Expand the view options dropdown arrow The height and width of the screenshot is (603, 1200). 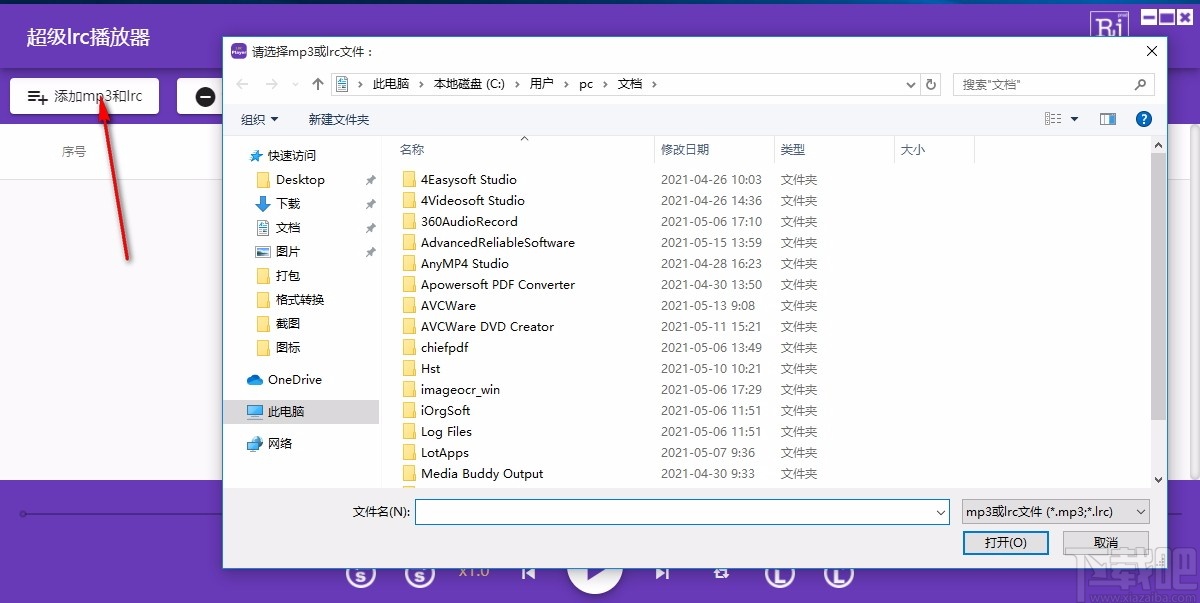(1072, 118)
